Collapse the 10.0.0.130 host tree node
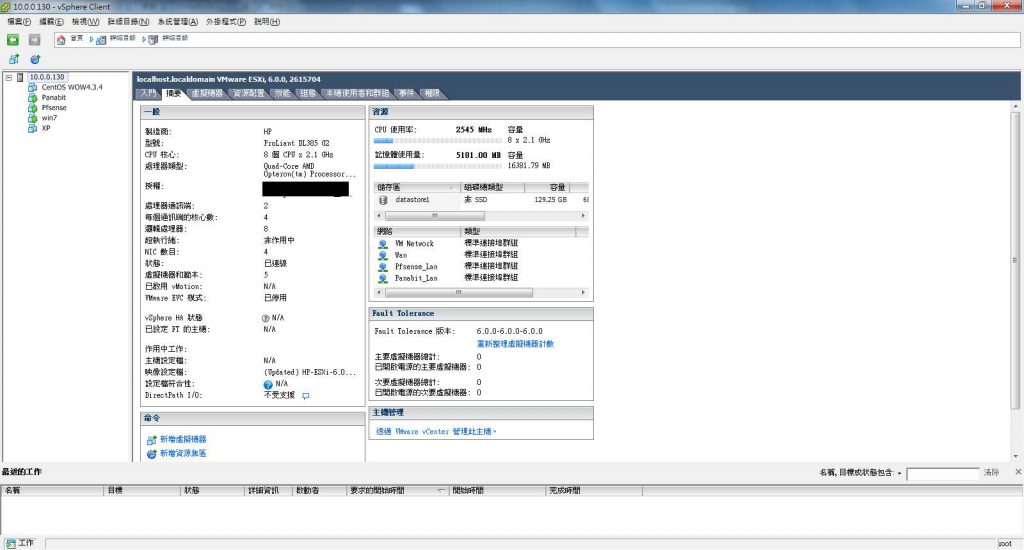The width and height of the screenshot is (1024, 550). (x=9, y=77)
